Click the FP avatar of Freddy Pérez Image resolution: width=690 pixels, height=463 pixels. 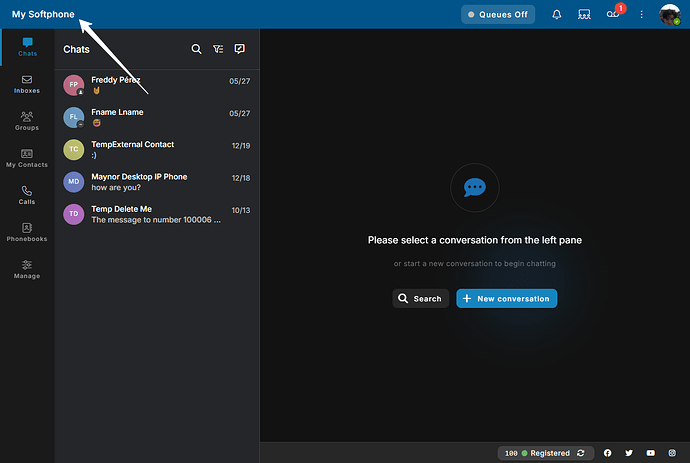[x=73, y=85]
